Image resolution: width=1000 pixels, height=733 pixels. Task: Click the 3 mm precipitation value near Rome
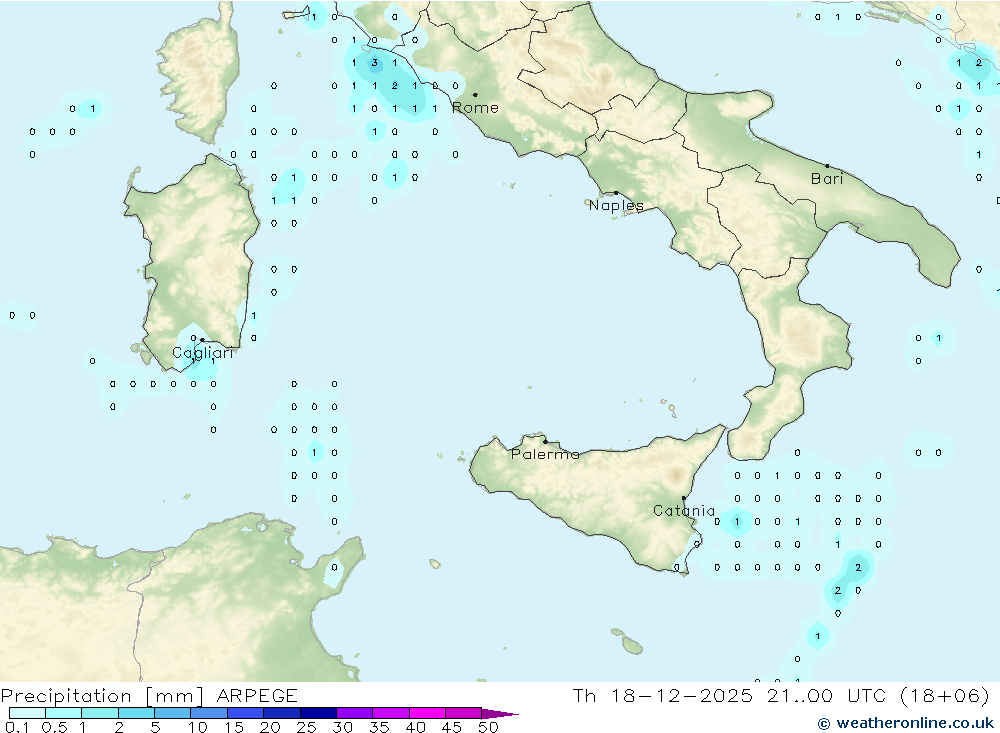tap(374, 63)
